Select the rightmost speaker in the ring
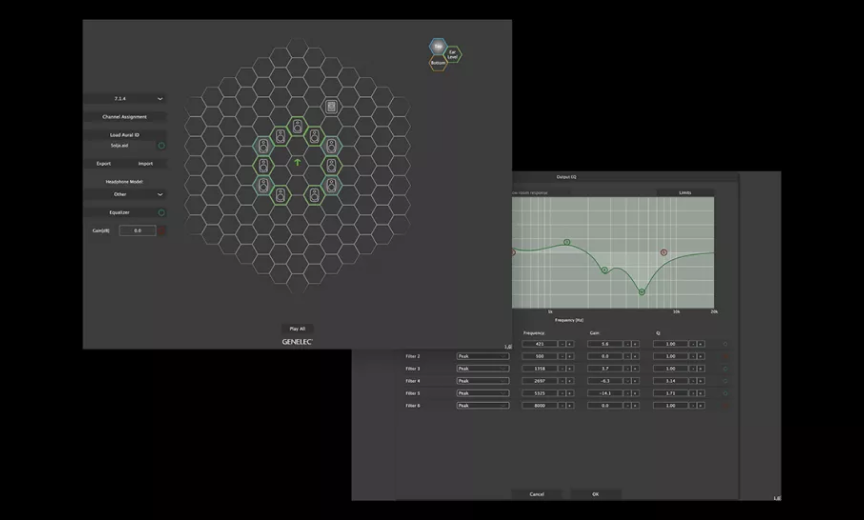Viewport: 864px width, 520px height. (331, 165)
